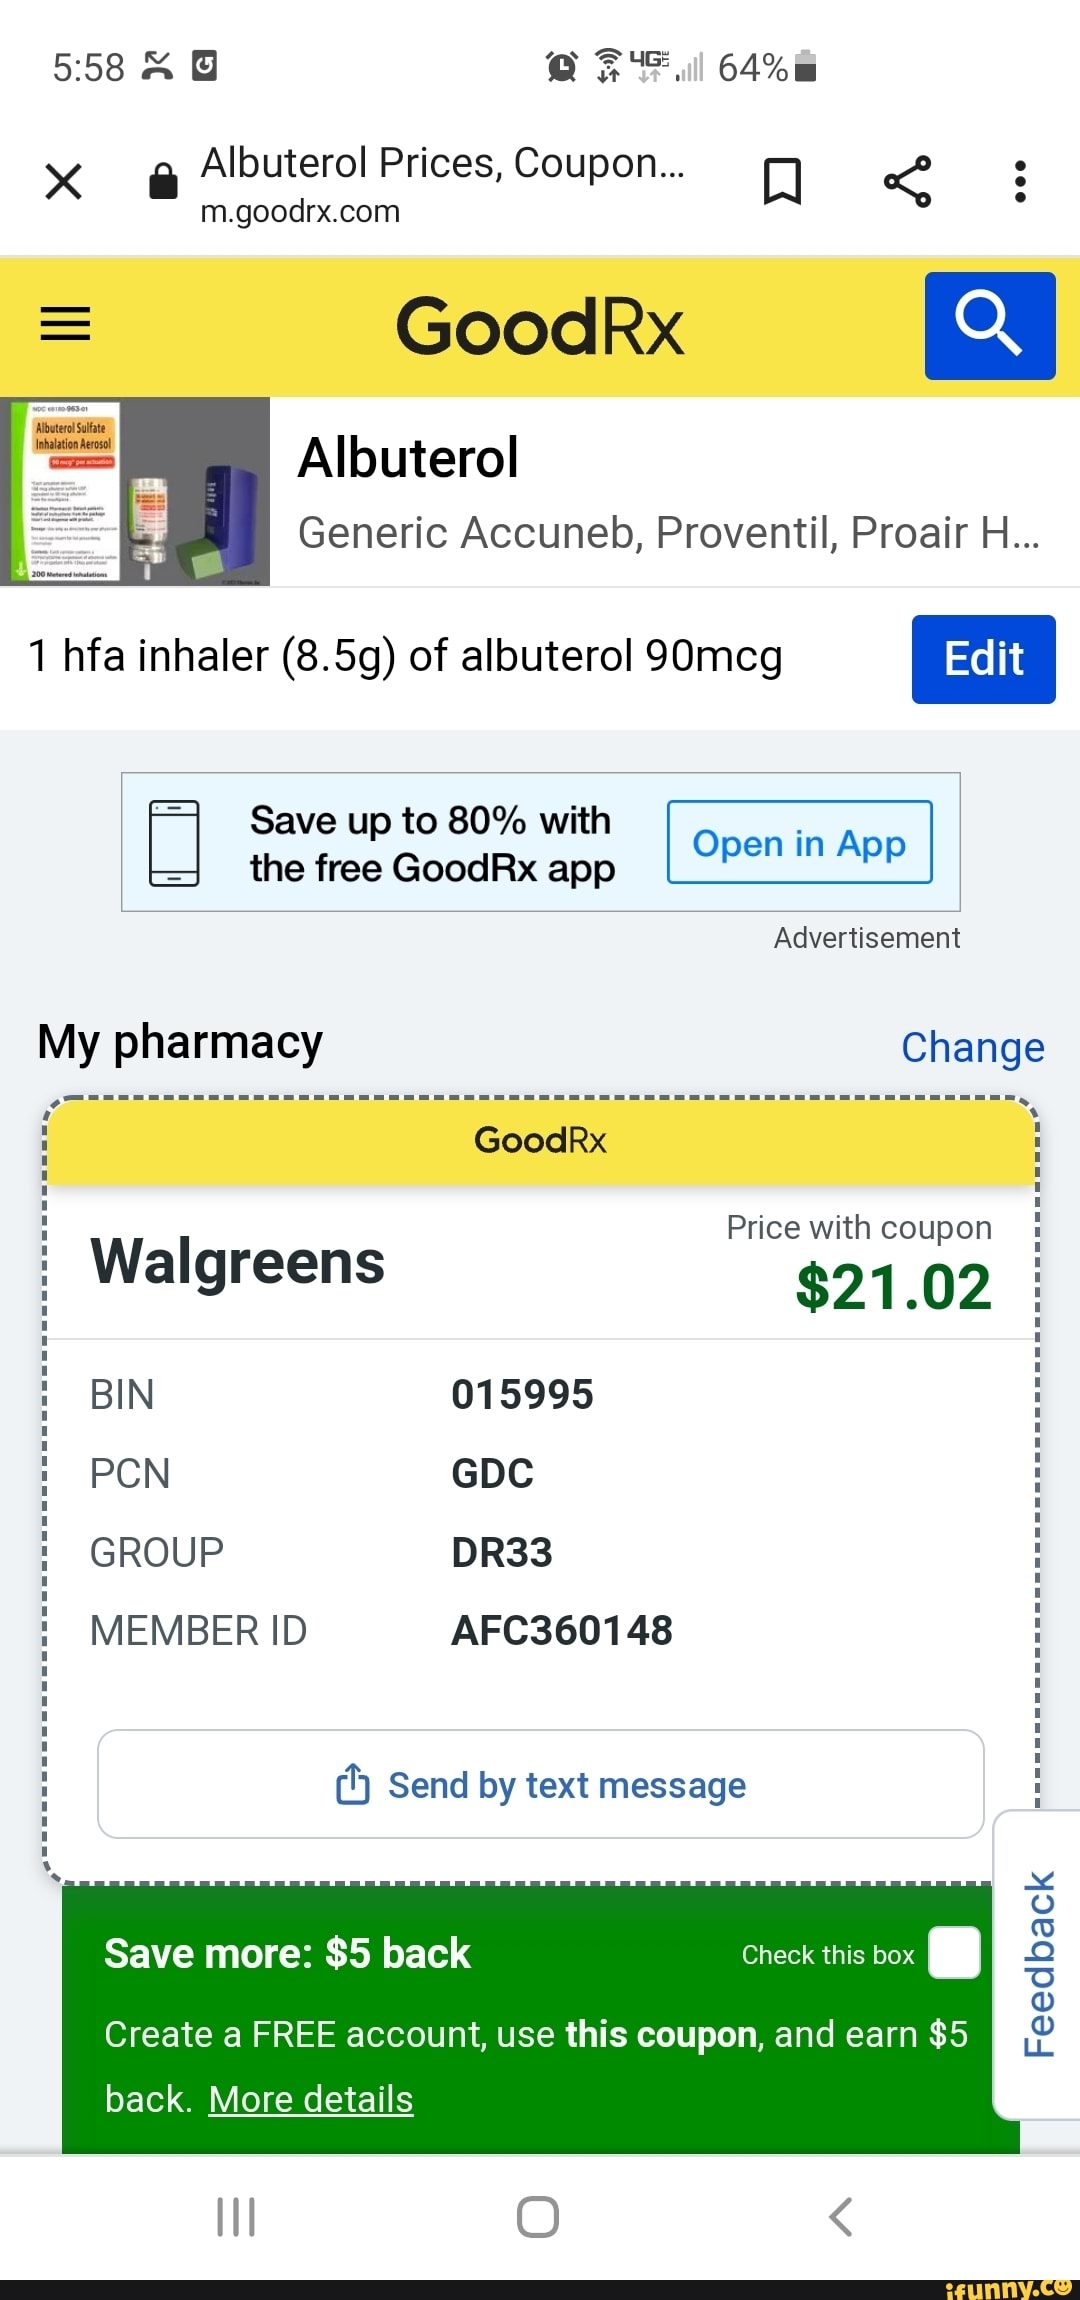Tap the padlock site security icon
This screenshot has width=1080, height=2300.
coord(163,181)
